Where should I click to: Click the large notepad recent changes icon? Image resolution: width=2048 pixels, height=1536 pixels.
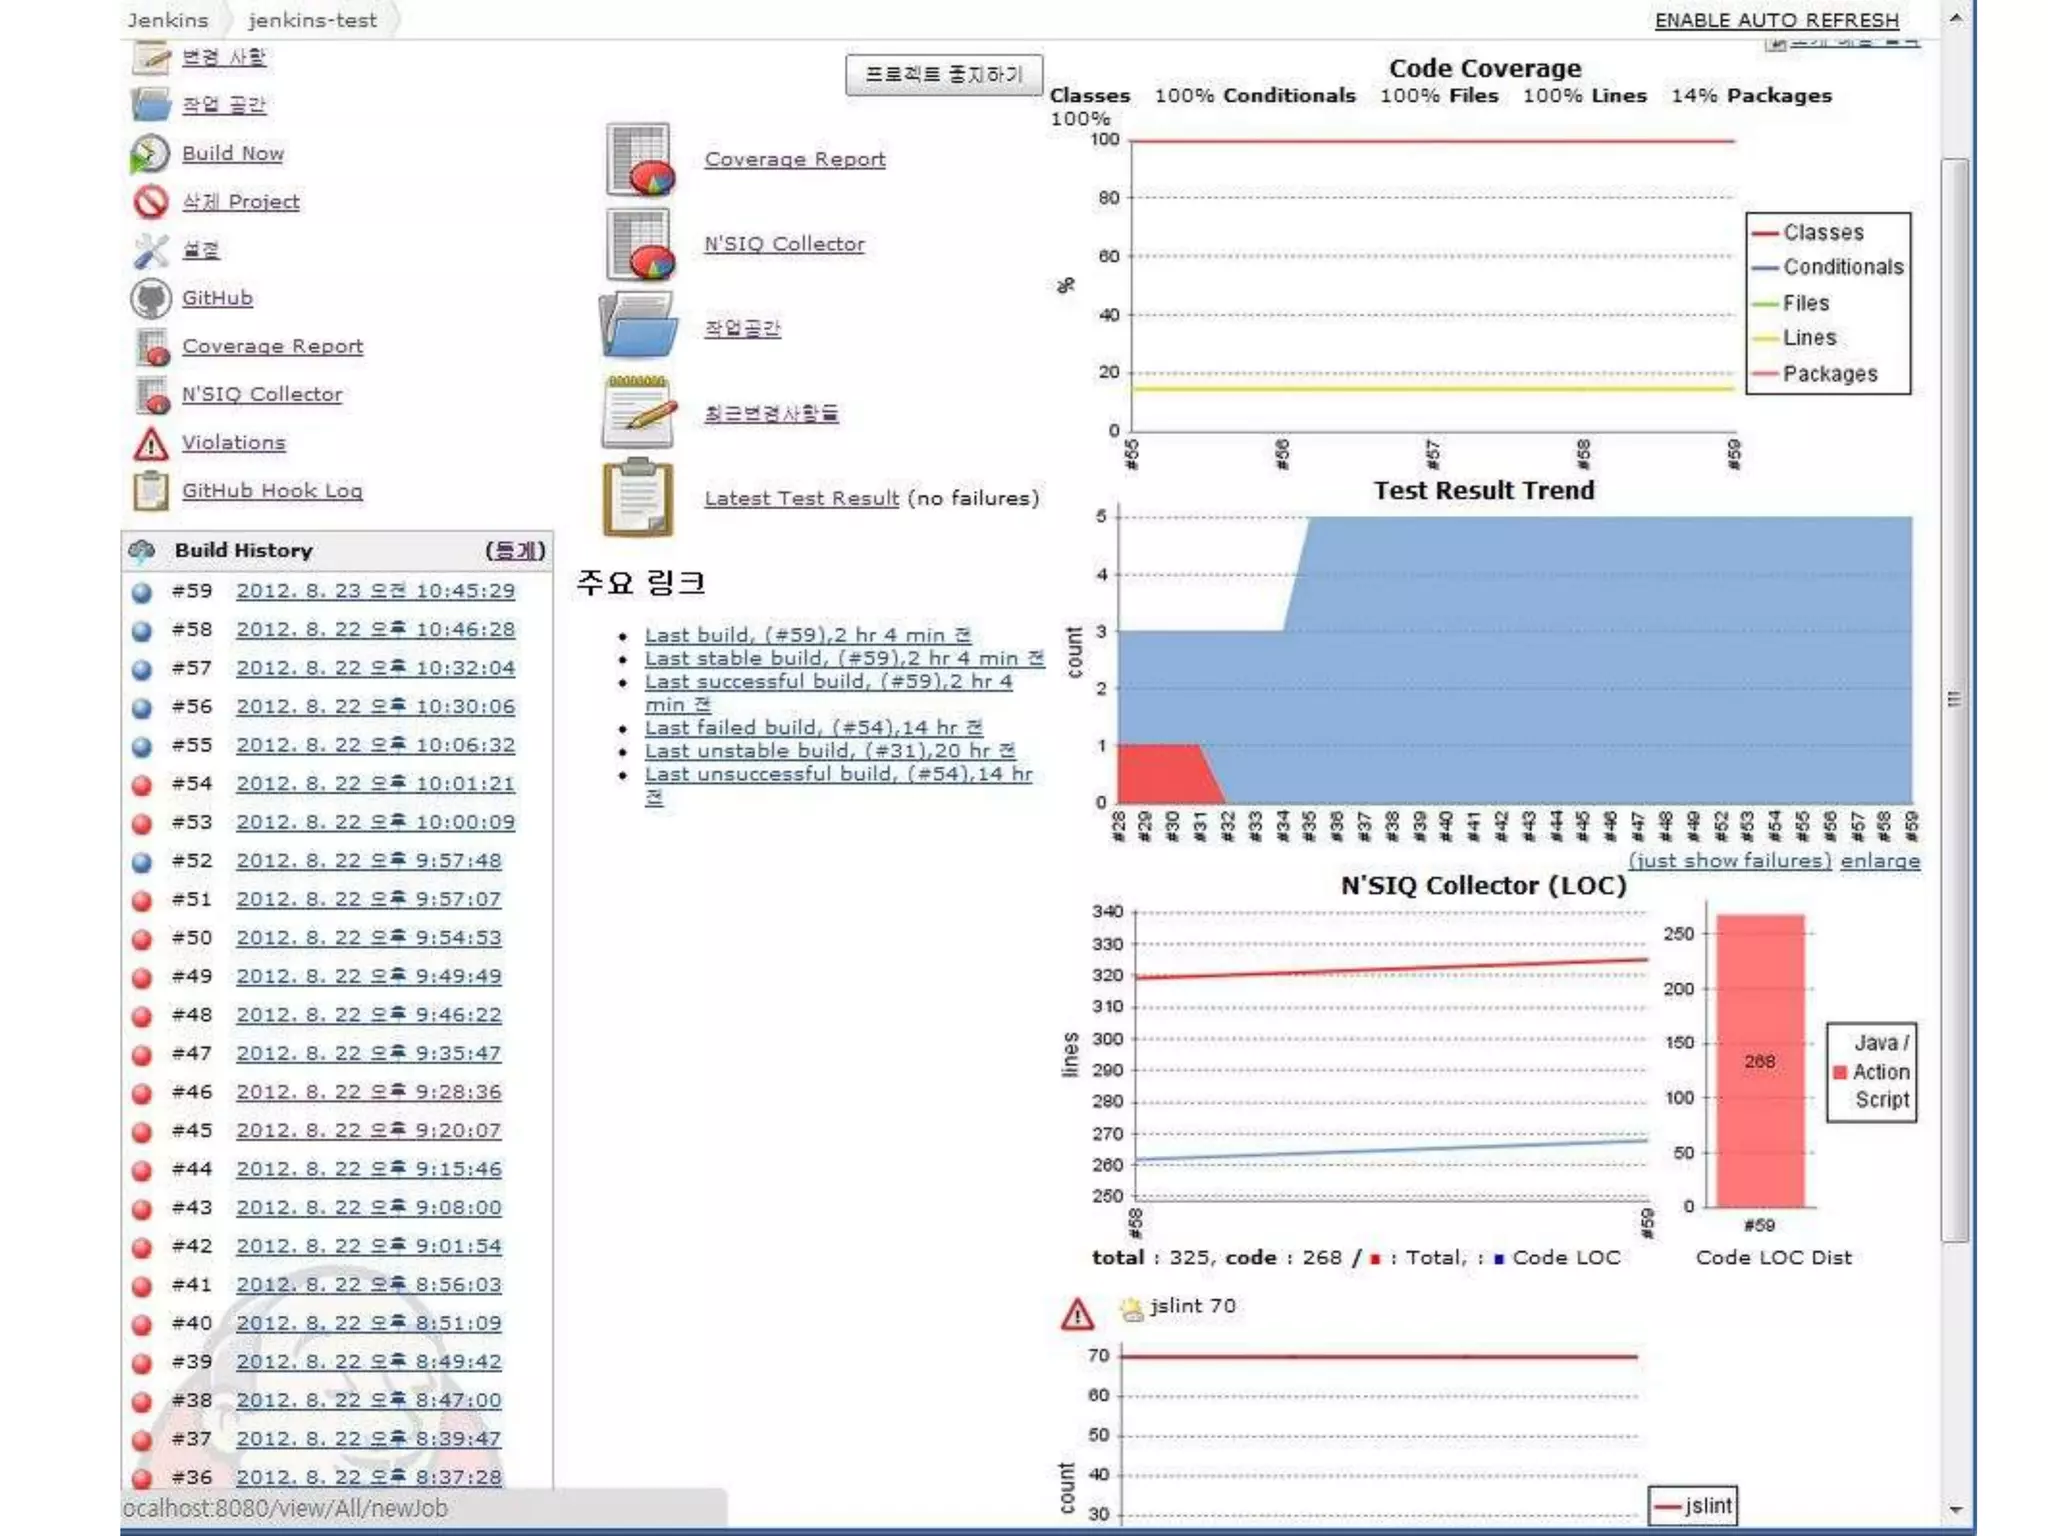638,412
